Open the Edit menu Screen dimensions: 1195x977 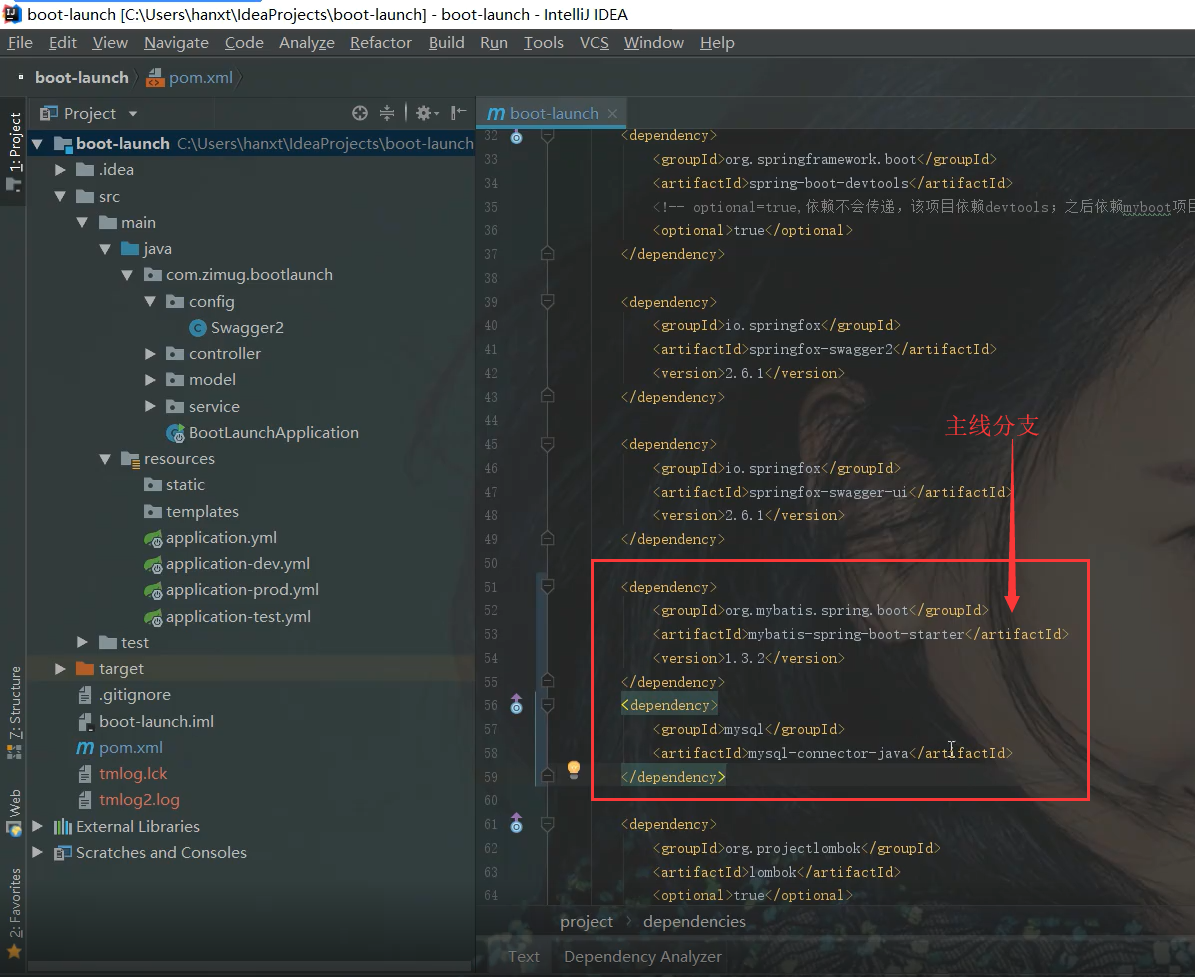[x=62, y=43]
